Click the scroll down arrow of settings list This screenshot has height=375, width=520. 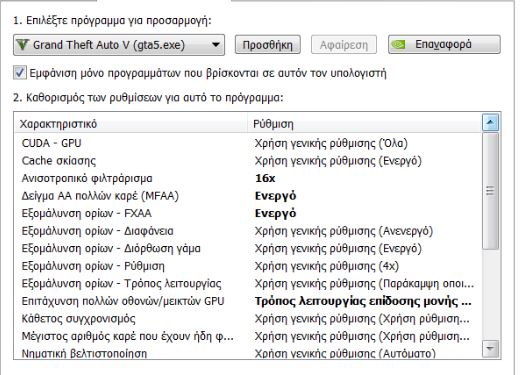pyautogui.click(x=490, y=348)
